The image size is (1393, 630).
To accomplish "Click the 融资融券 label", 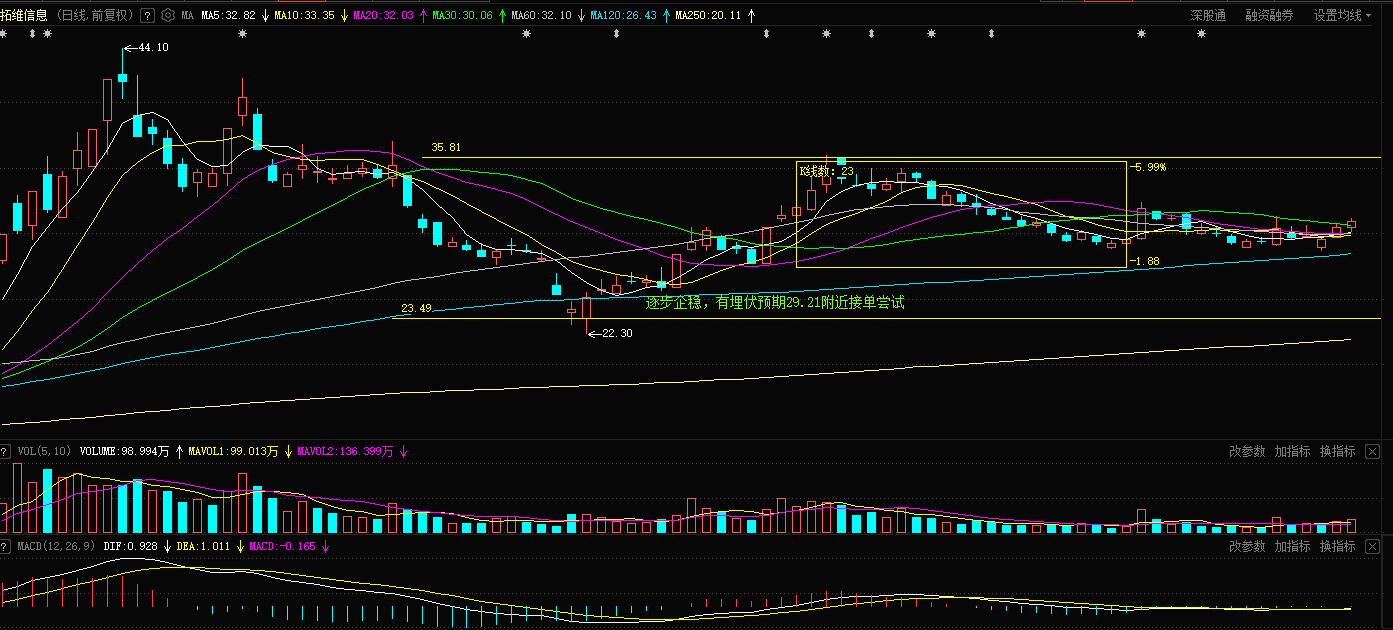I will coord(1269,15).
